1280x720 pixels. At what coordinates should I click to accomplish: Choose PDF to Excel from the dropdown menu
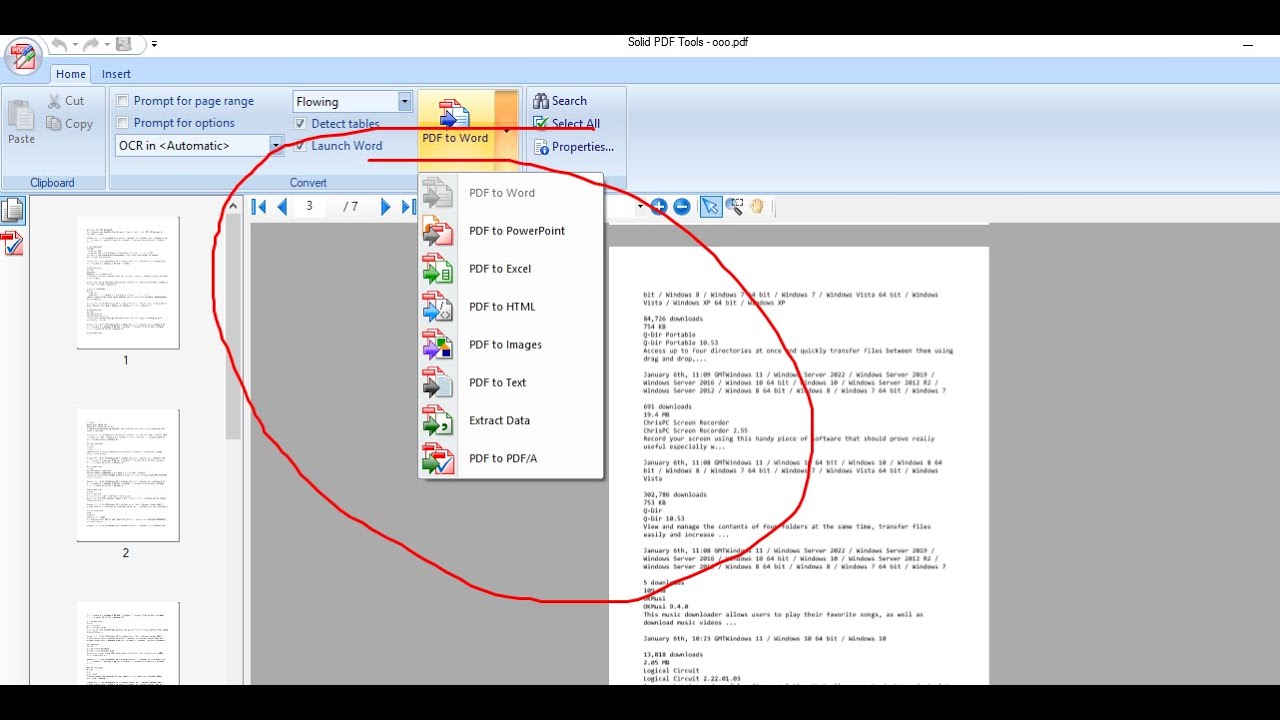pos(511,269)
